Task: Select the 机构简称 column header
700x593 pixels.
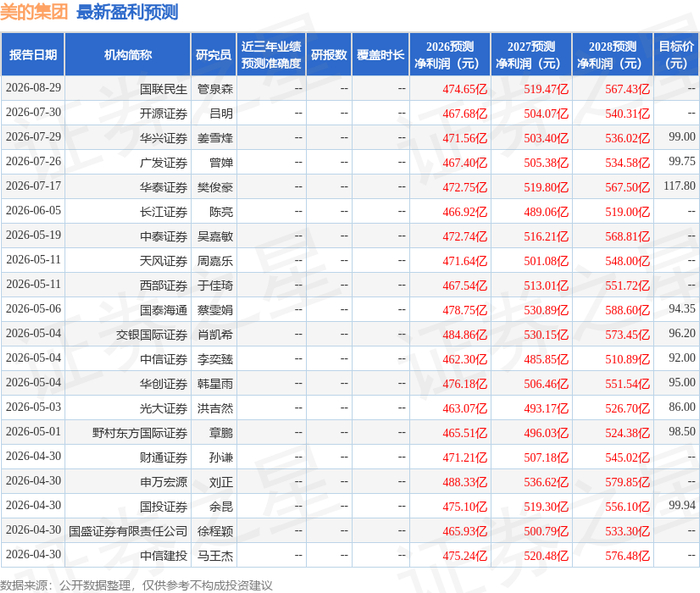Action: click(128, 54)
